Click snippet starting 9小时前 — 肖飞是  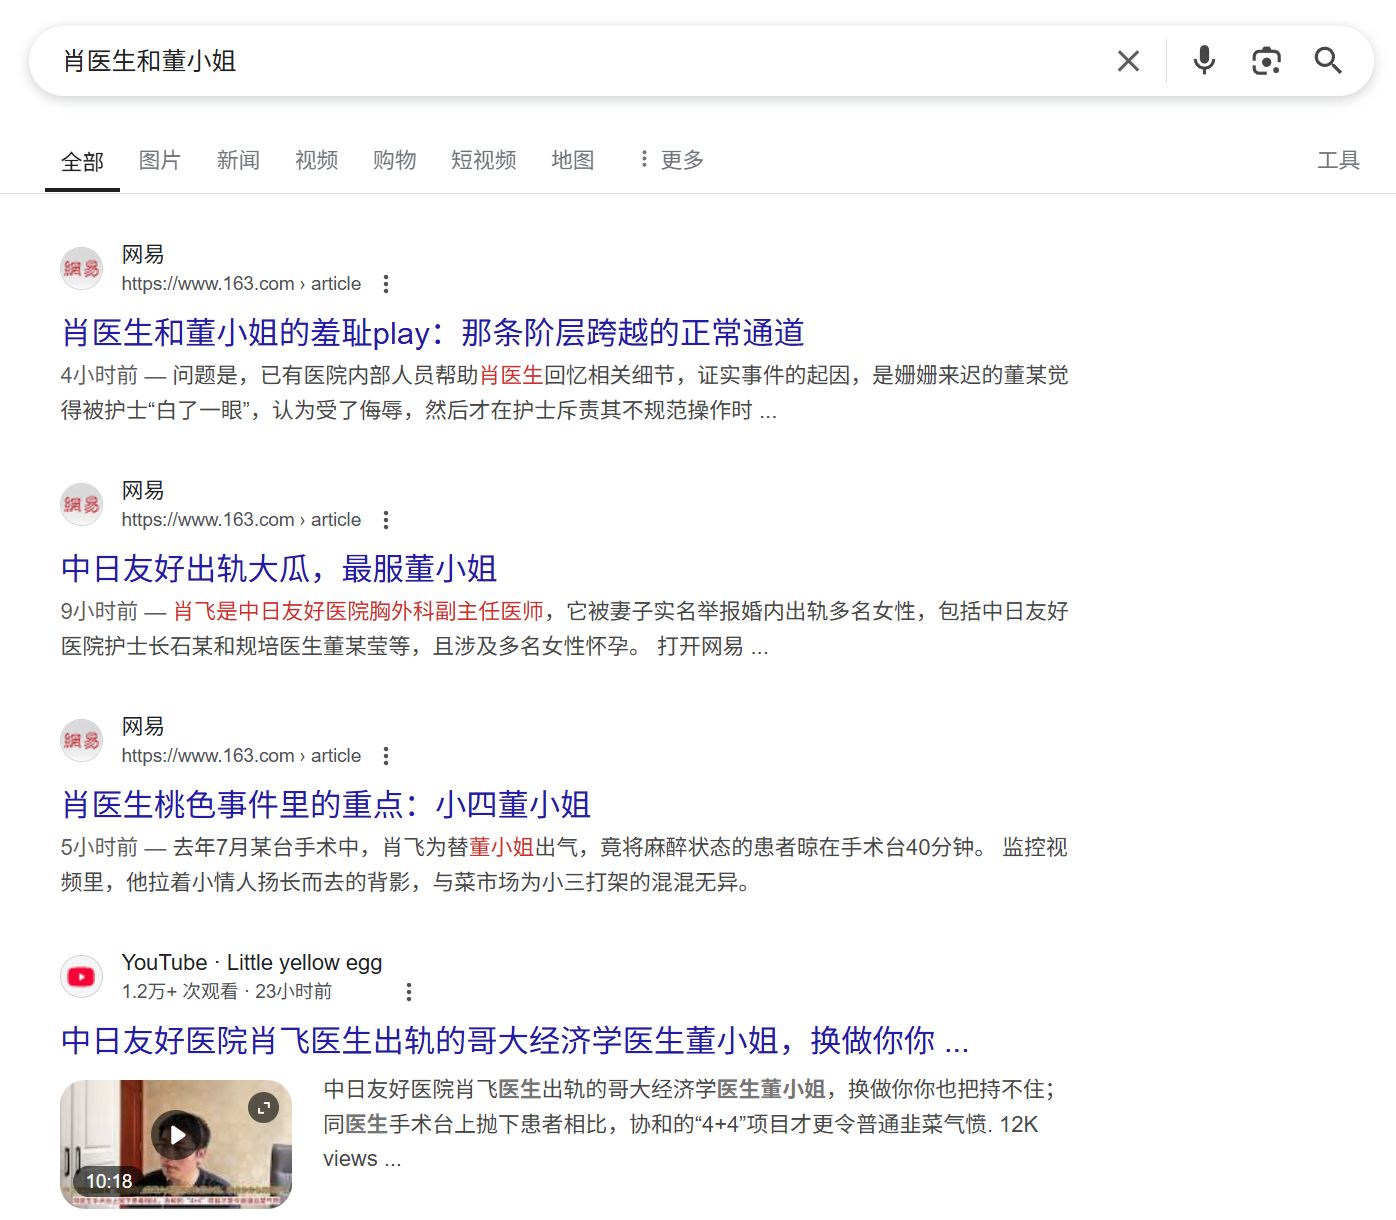coord(565,629)
